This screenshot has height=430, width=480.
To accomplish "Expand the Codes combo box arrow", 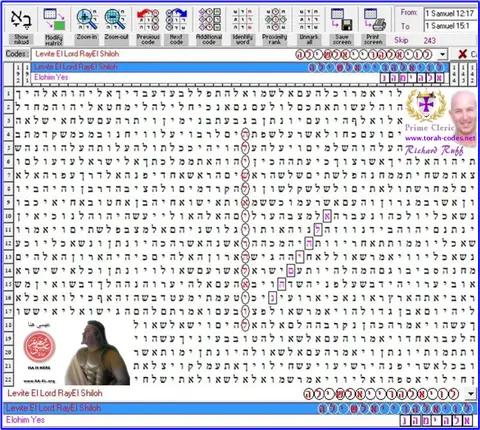I will 442,54.
